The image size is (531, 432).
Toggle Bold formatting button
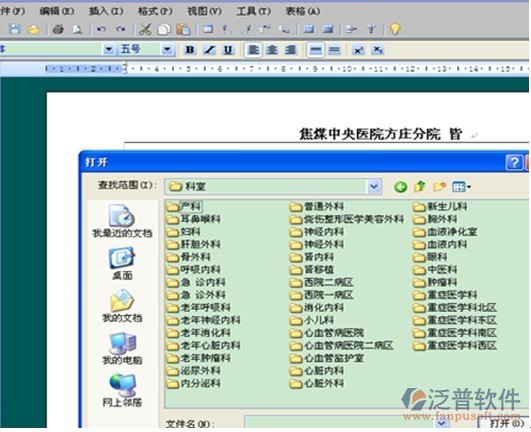[x=190, y=50]
